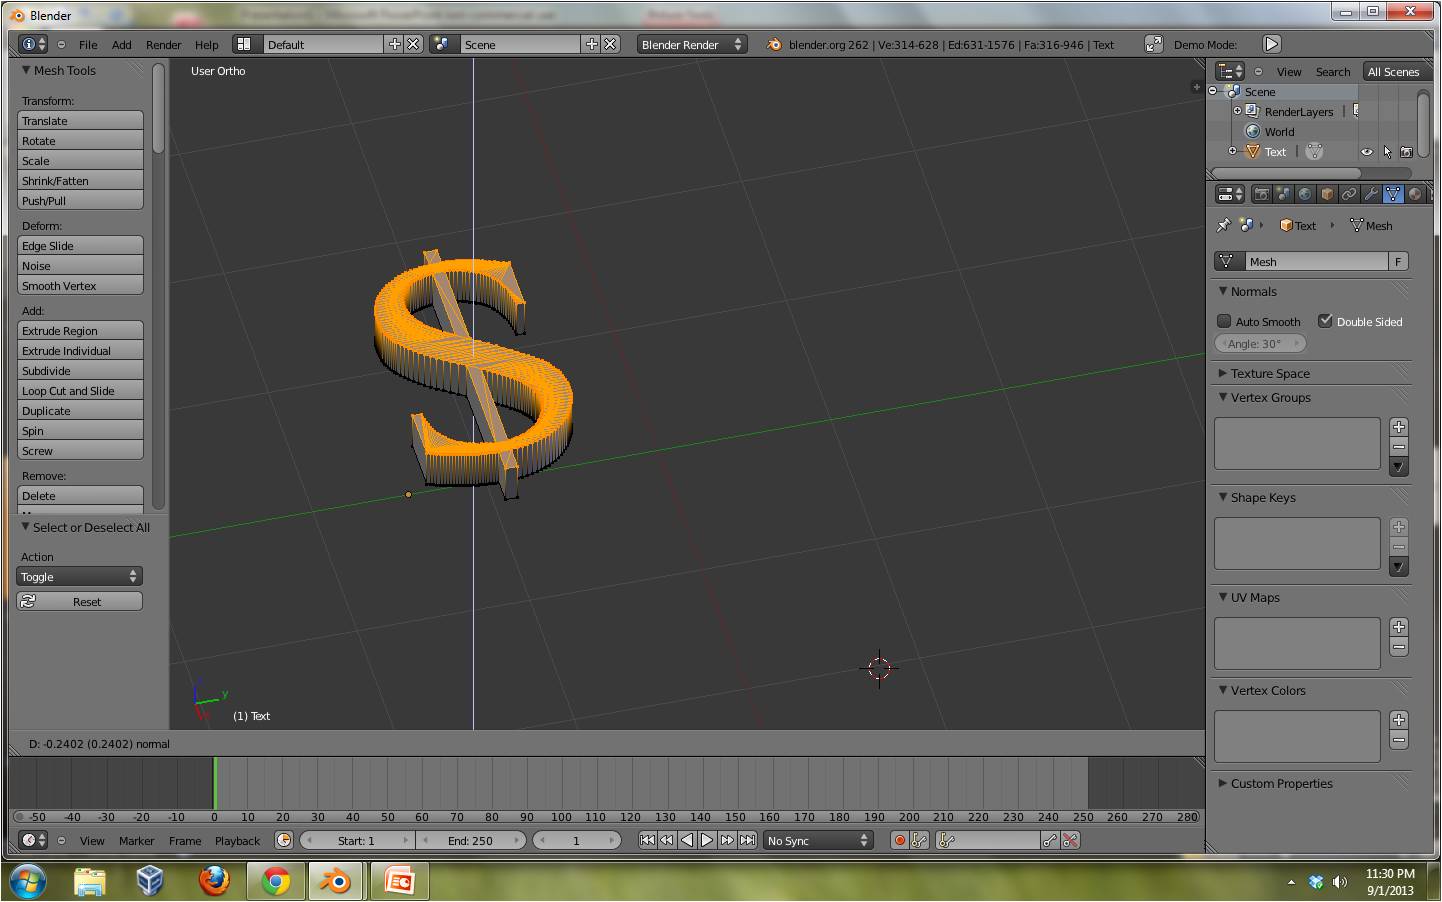1442x902 pixels.
Task: Open the Add menu
Action: (121, 44)
